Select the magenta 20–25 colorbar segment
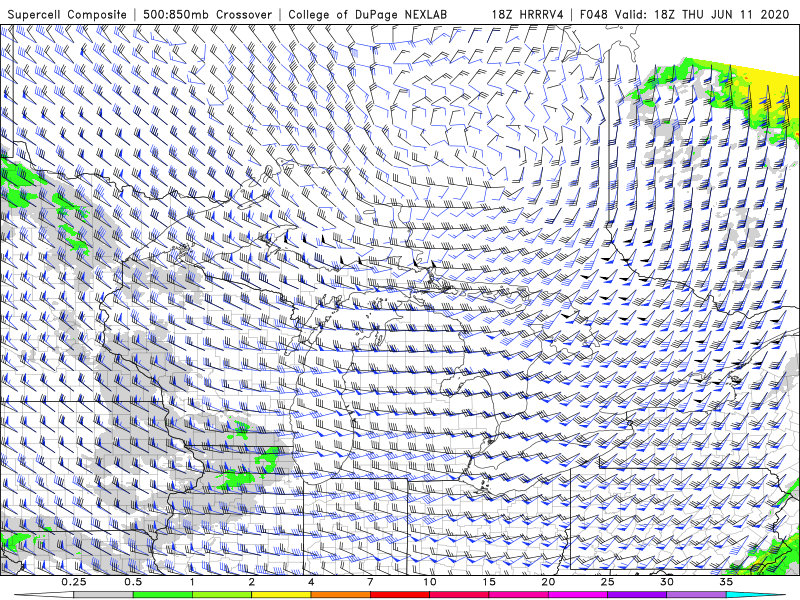 (578, 595)
